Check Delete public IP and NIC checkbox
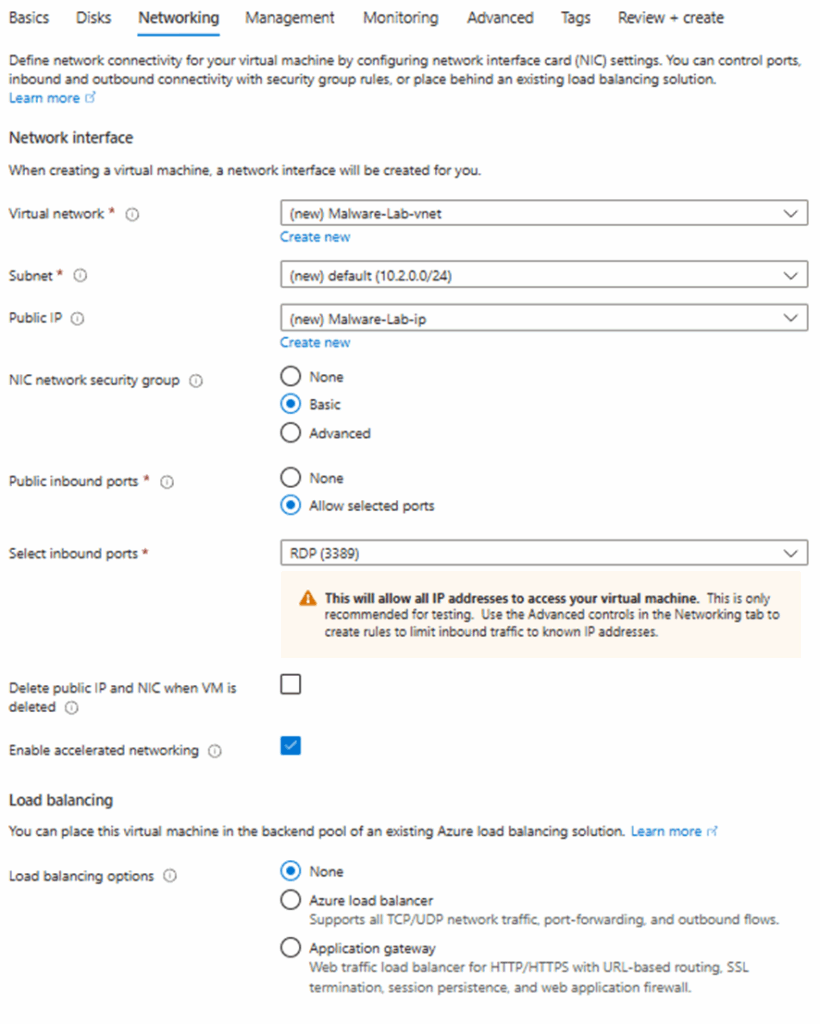Screen dimensions: 820x1024 tap(291, 684)
